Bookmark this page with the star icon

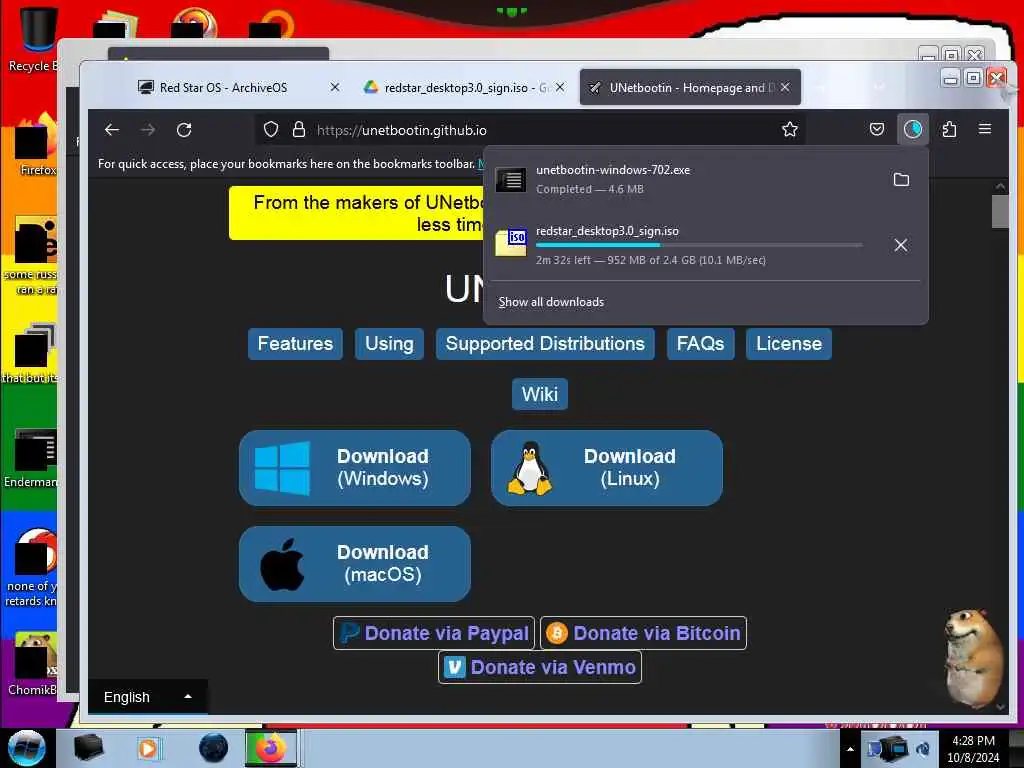coord(790,130)
